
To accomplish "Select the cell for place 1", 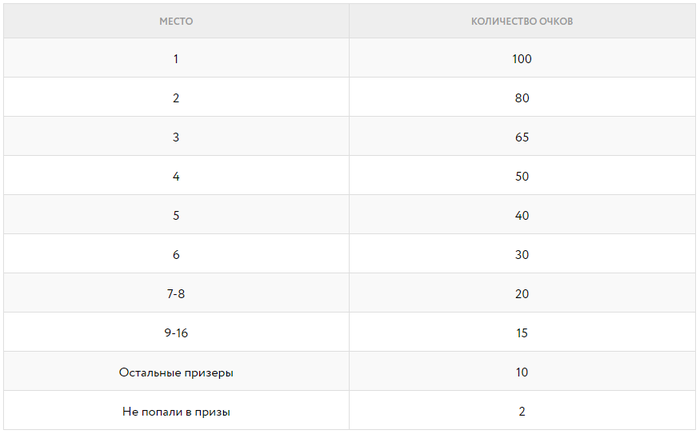I will coord(176,59).
